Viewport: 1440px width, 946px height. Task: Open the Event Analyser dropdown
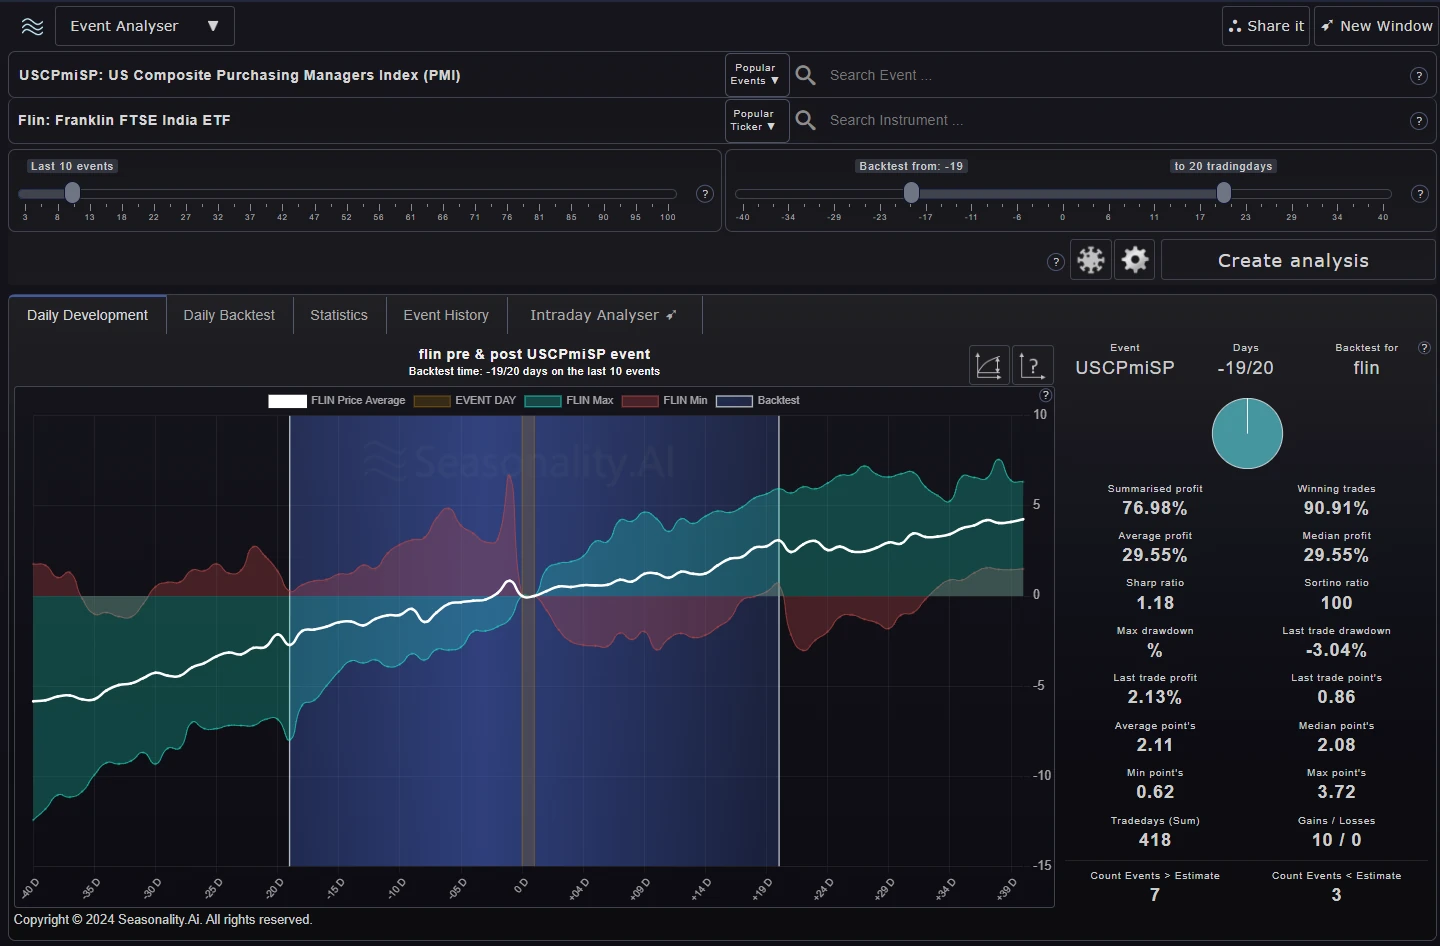(144, 26)
